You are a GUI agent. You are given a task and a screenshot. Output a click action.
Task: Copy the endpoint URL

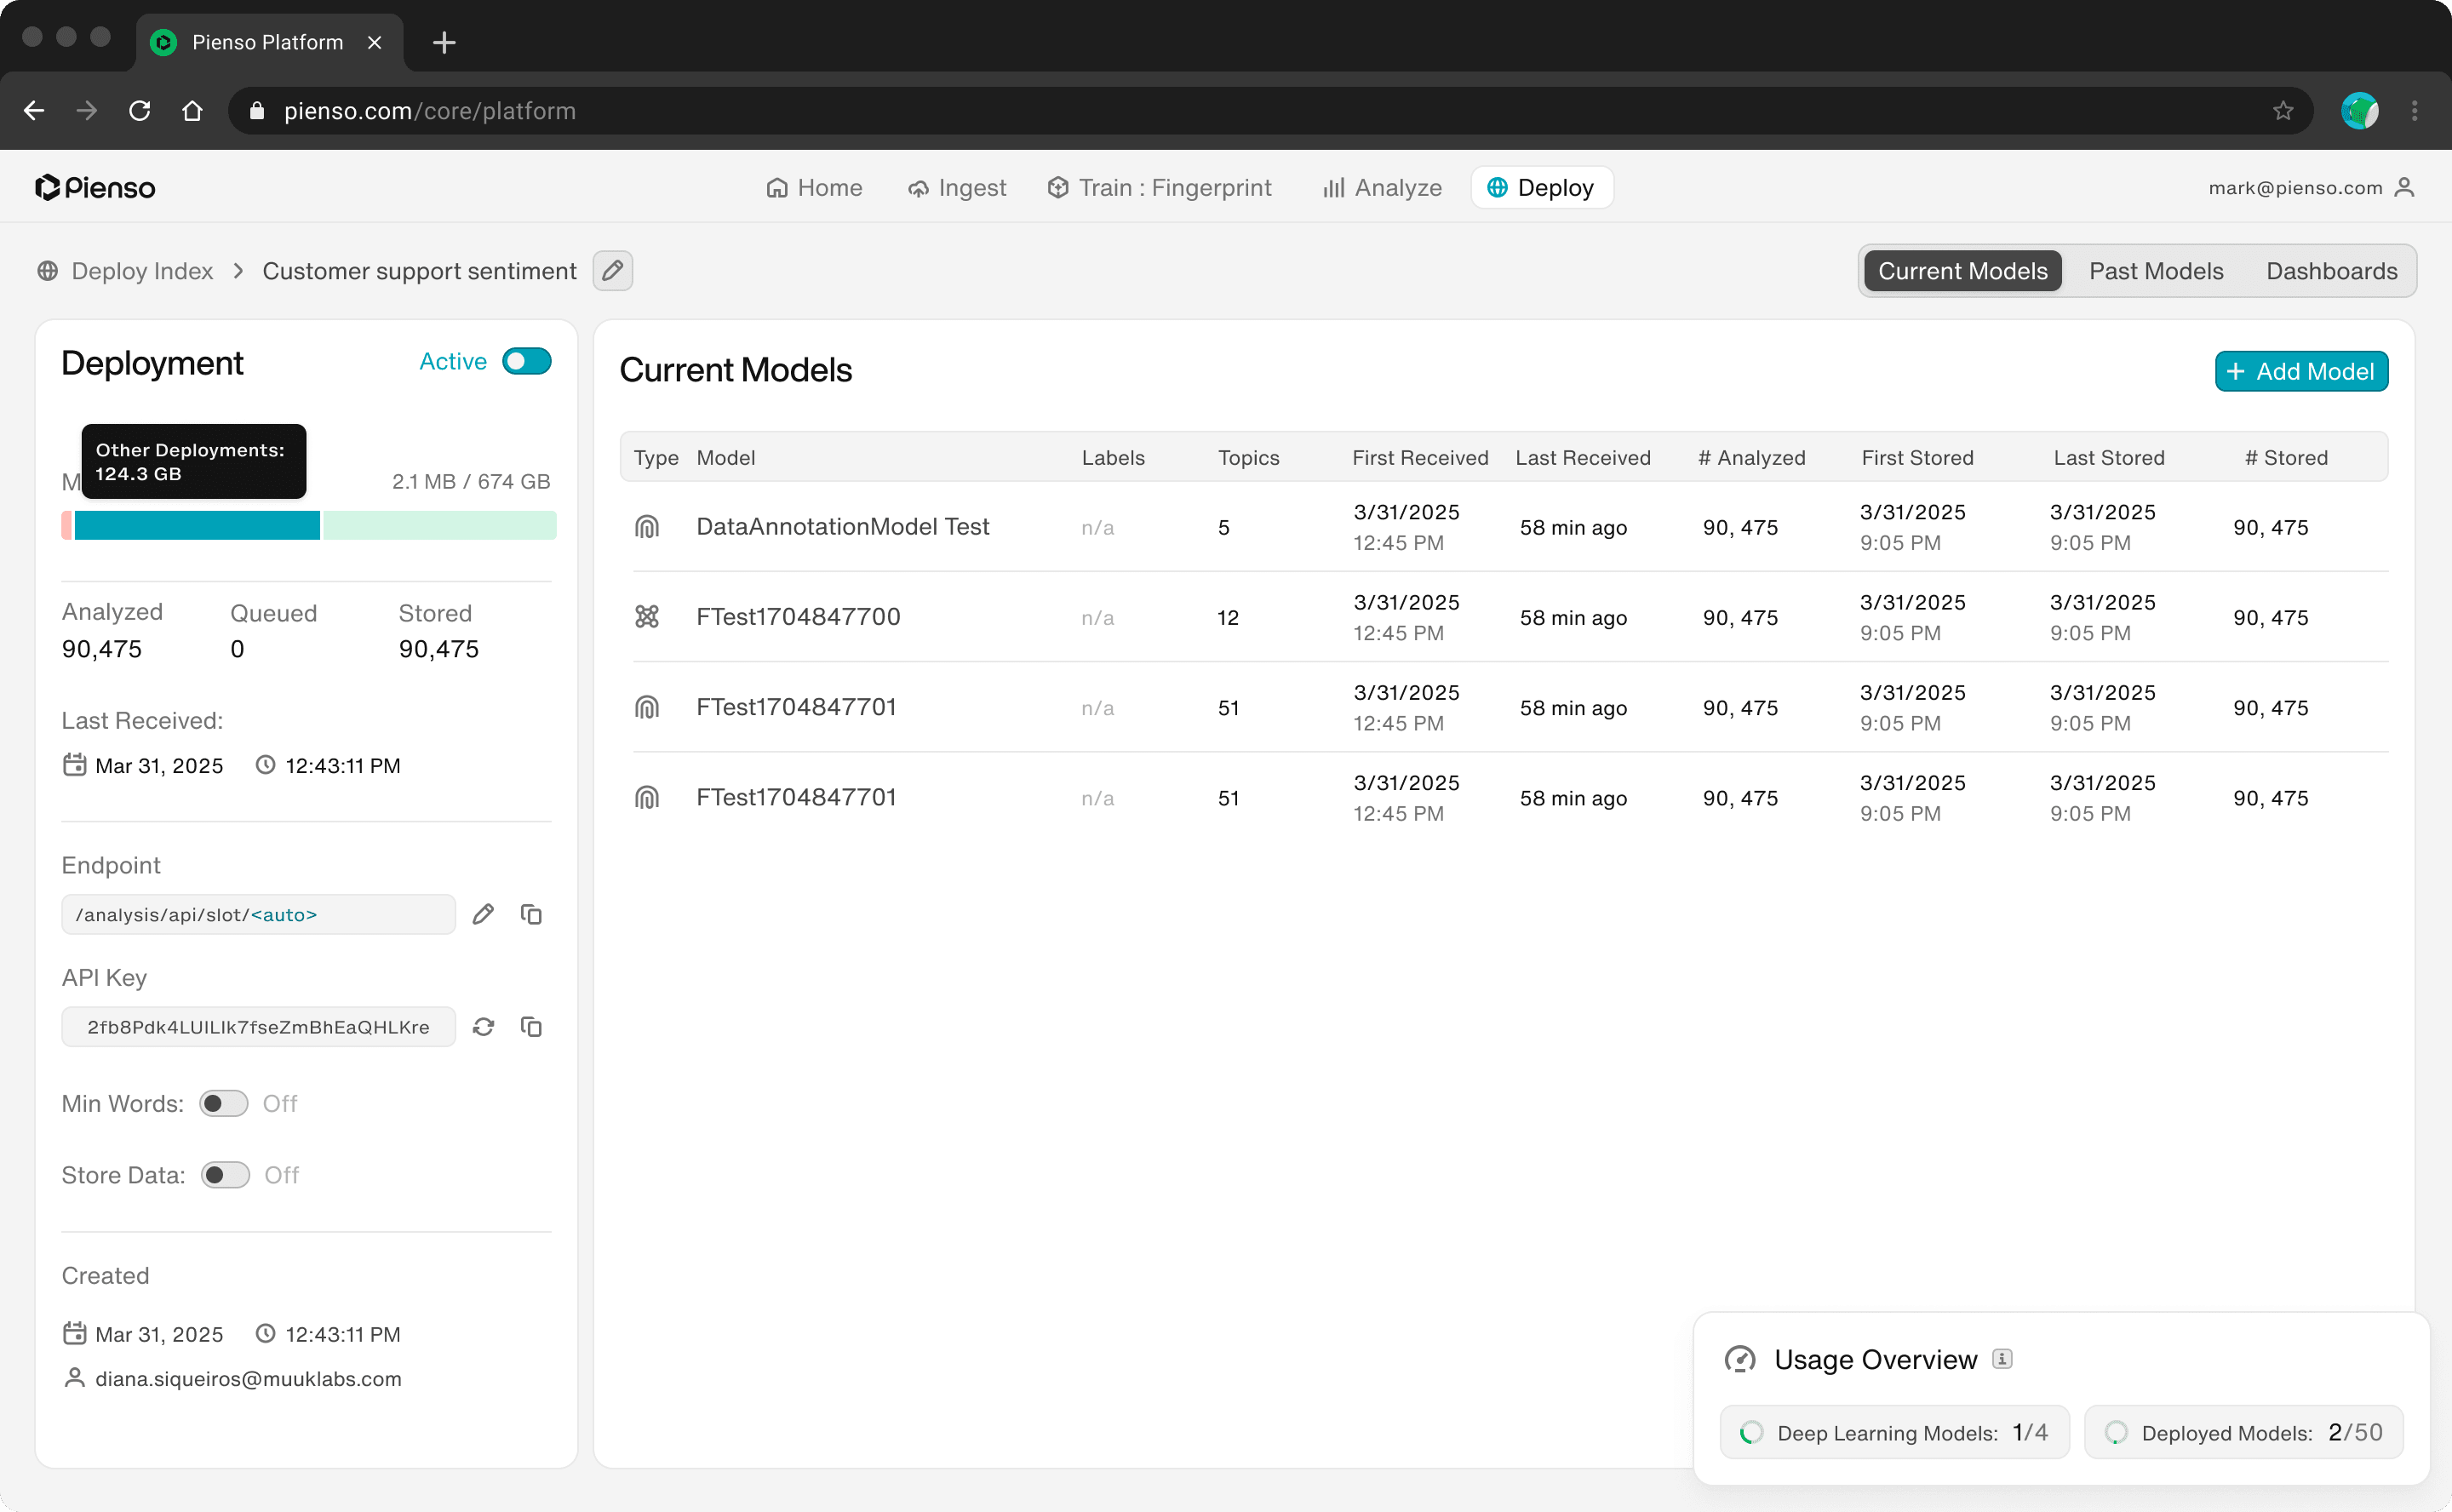click(x=531, y=914)
